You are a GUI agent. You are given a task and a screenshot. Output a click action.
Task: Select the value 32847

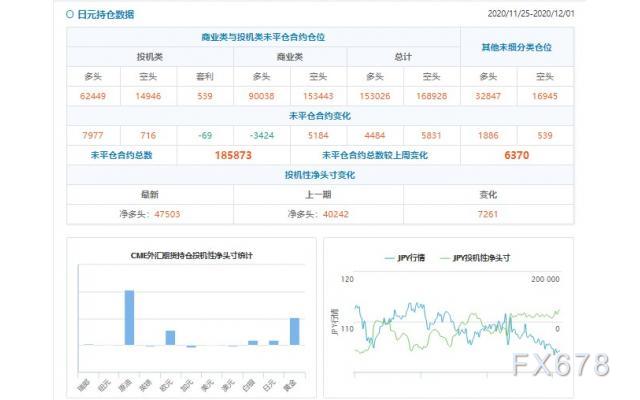pyautogui.click(x=488, y=96)
